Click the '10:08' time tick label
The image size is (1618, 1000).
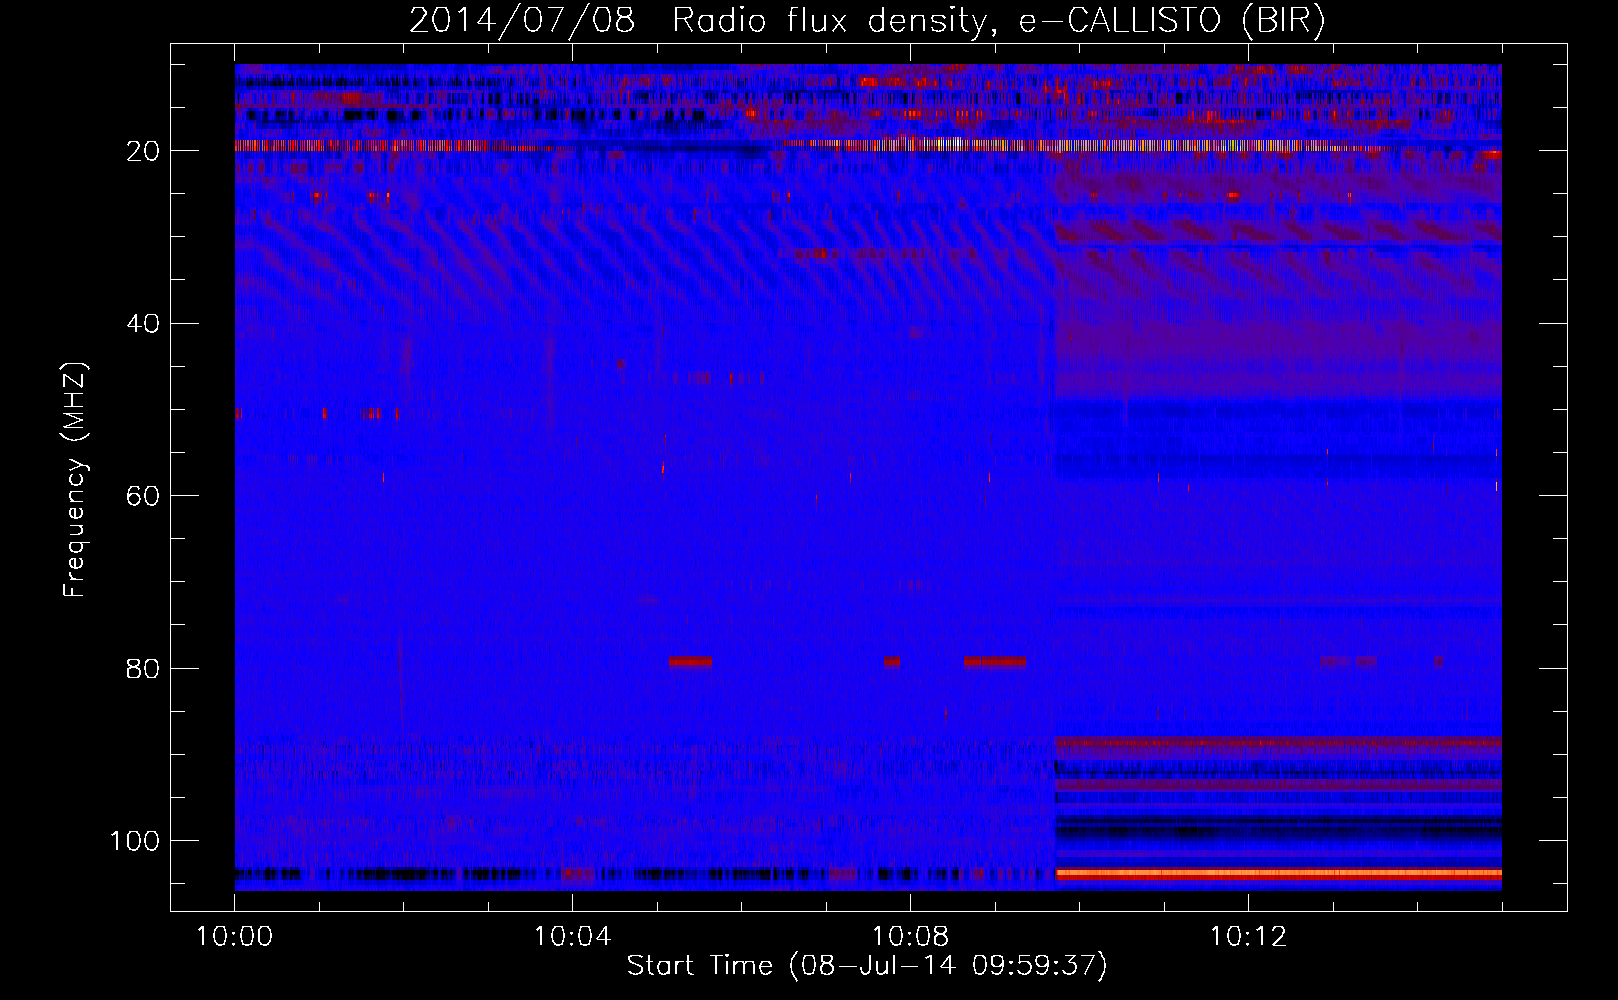click(x=910, y=937)
